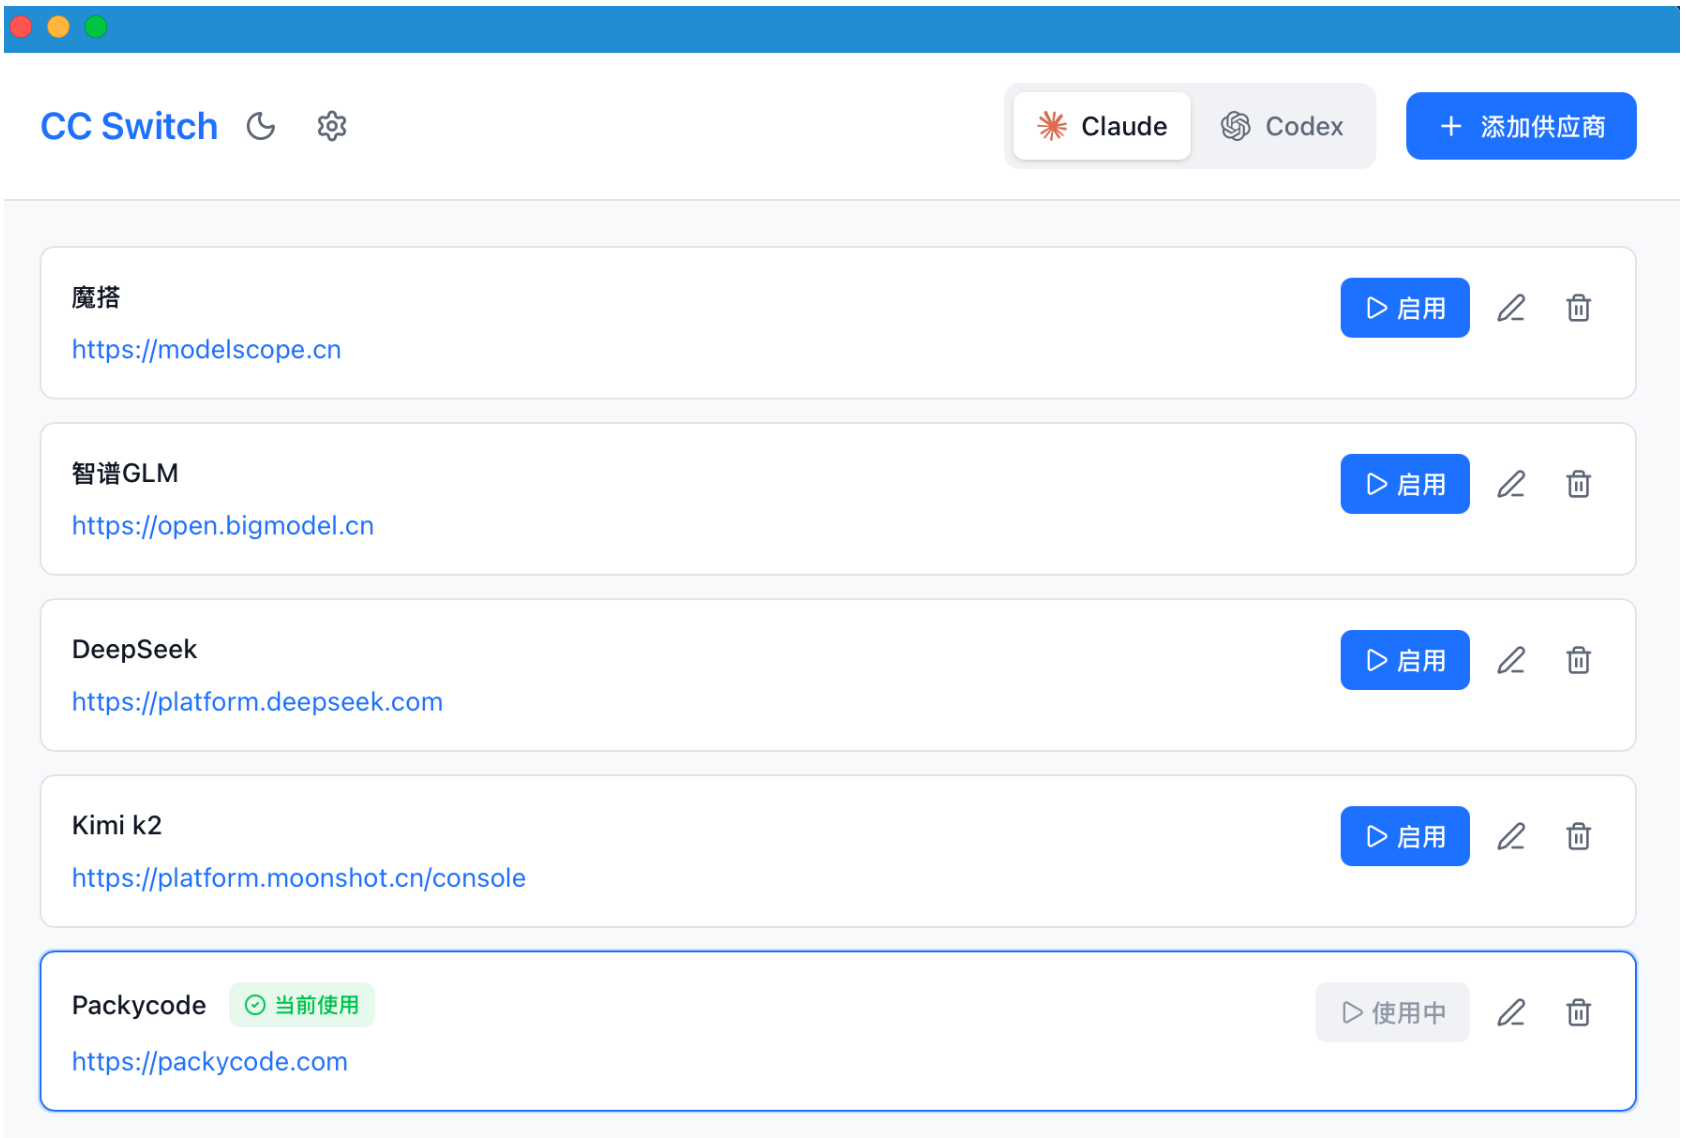The height and width of the screenshot is (1138, 1686).
Task: Close the window with the red button
Action: pos(21,27)
